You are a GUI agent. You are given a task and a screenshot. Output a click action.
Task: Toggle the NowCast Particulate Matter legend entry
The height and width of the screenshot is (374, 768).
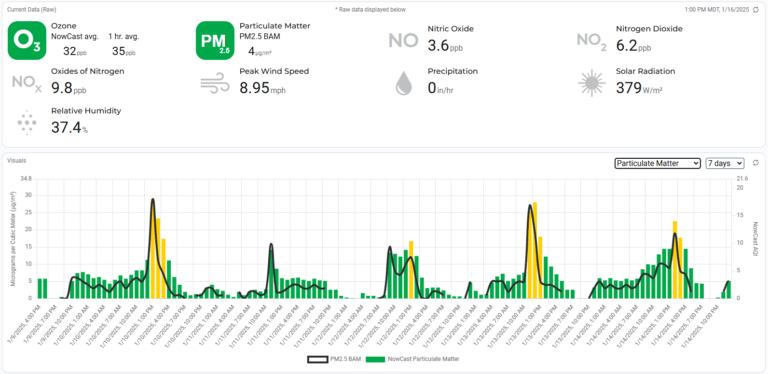[413, 359]
